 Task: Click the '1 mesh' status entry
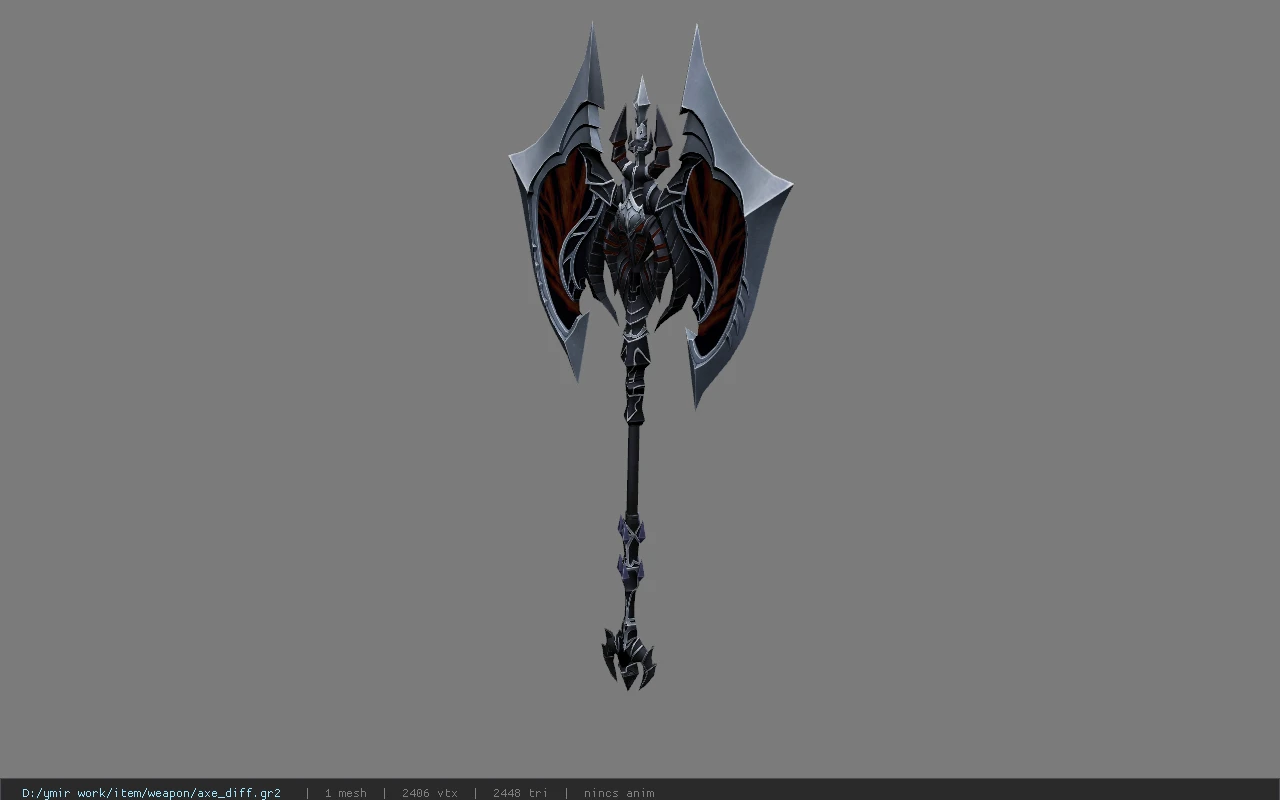[345, 793]
